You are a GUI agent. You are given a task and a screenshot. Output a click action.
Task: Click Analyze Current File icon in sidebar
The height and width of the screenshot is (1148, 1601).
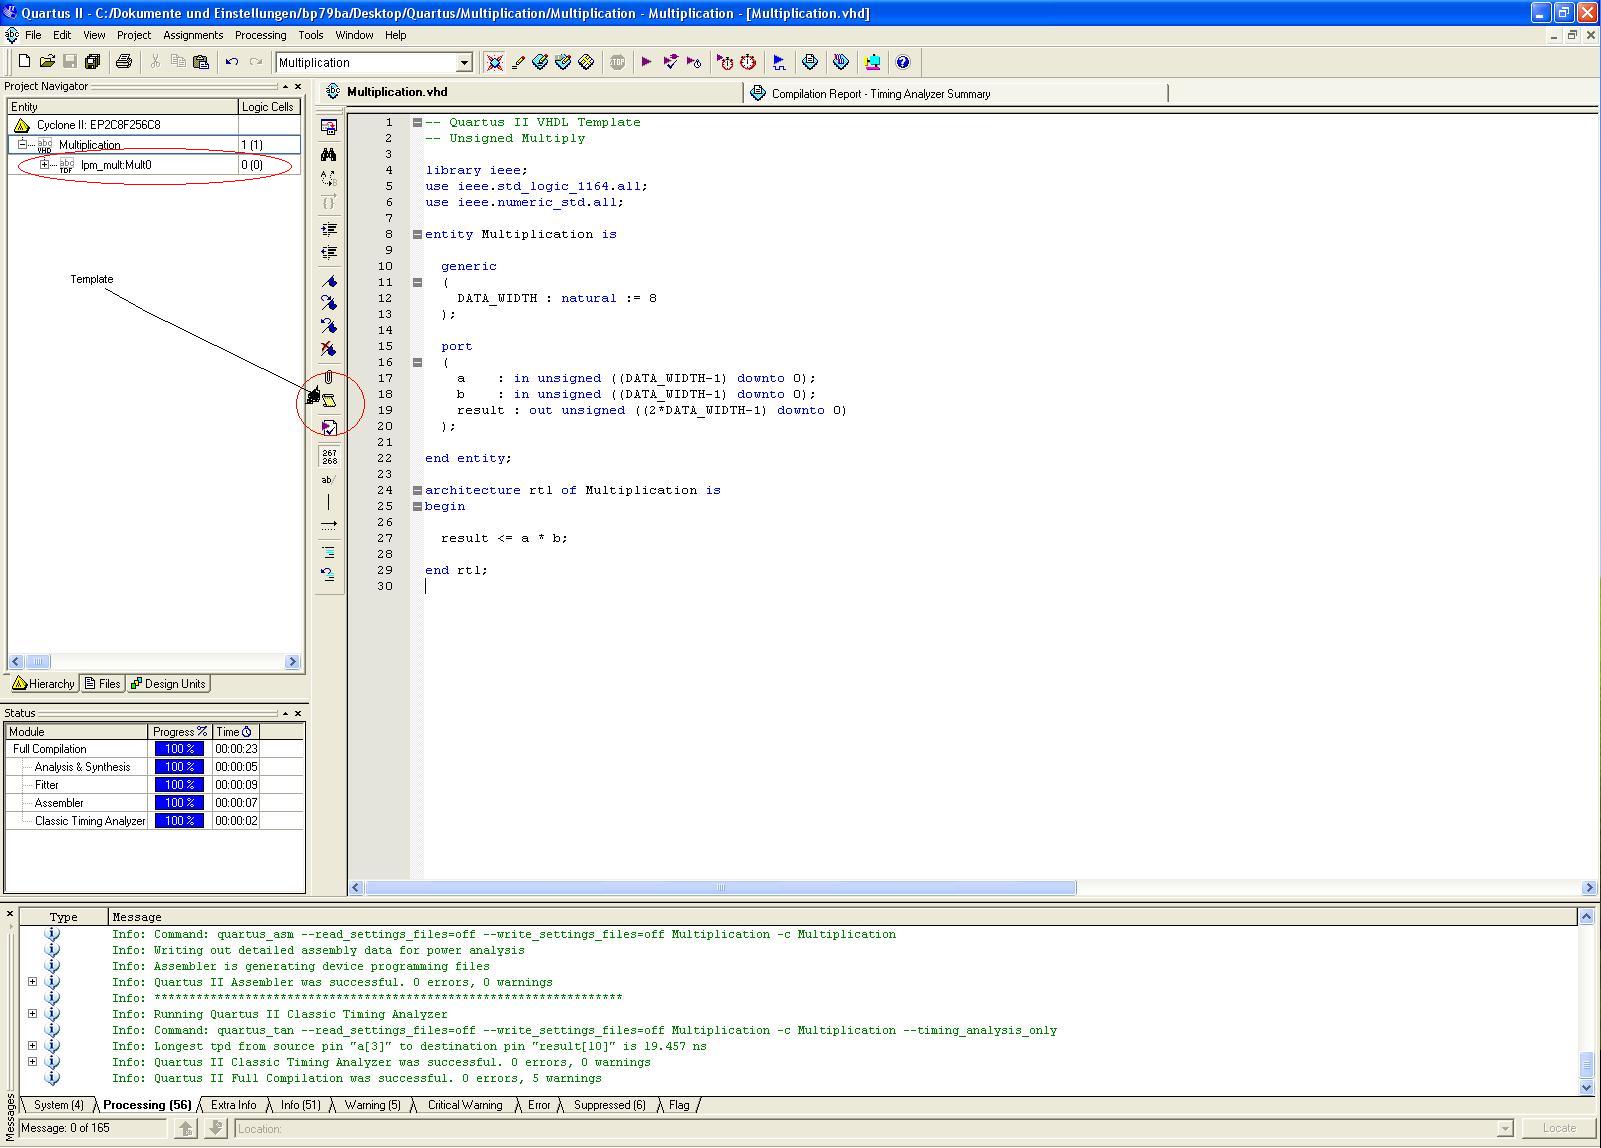[329, 427]
